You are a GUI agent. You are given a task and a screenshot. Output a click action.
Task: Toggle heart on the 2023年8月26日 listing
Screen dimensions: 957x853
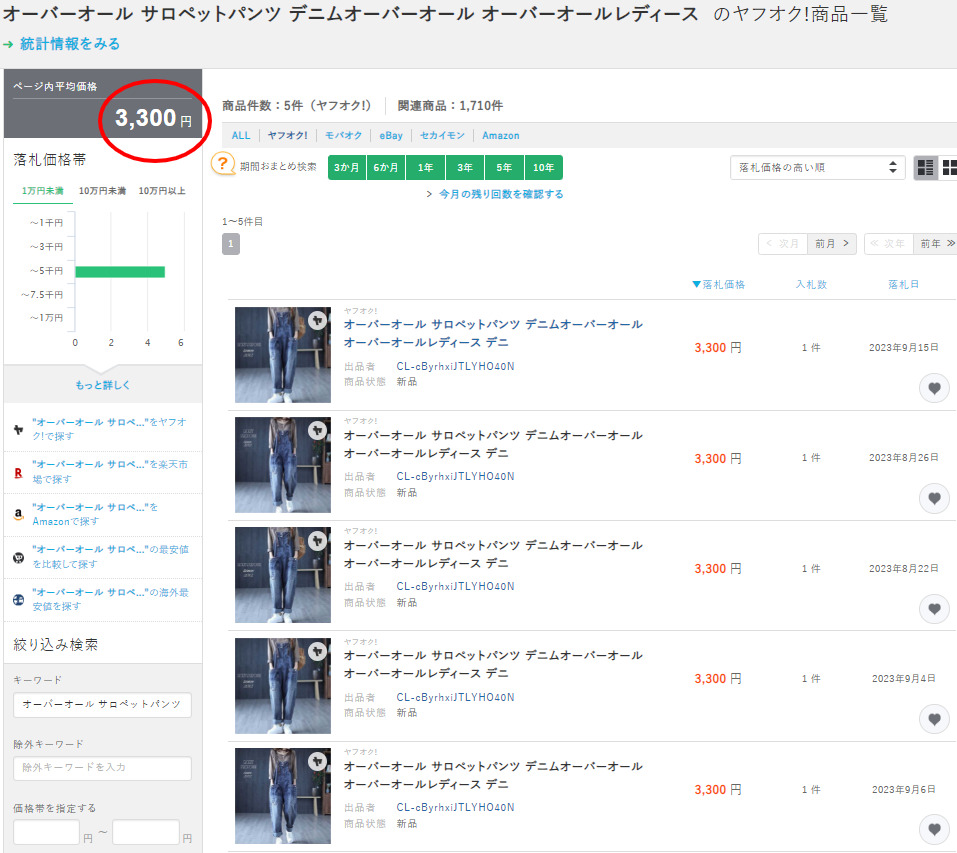pos(934,498)
